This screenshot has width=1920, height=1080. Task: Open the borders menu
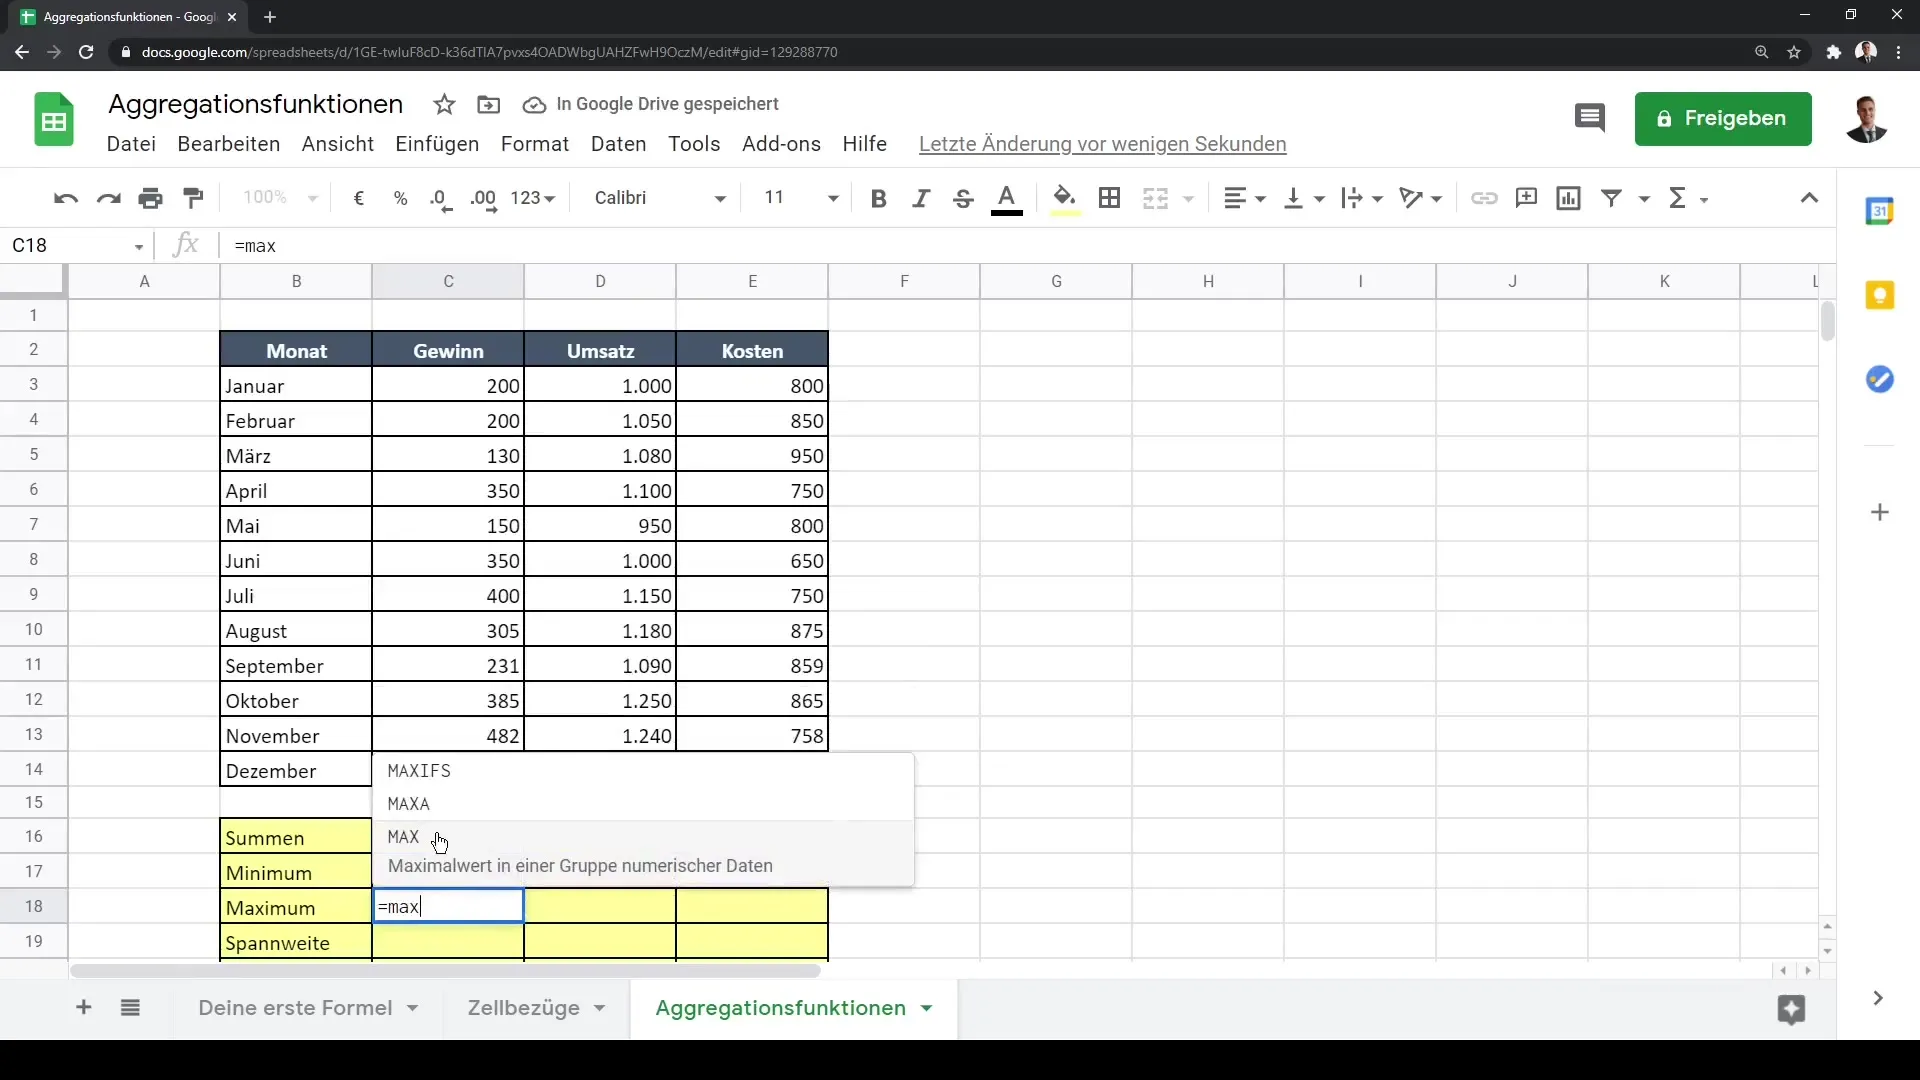(1109, 198)
